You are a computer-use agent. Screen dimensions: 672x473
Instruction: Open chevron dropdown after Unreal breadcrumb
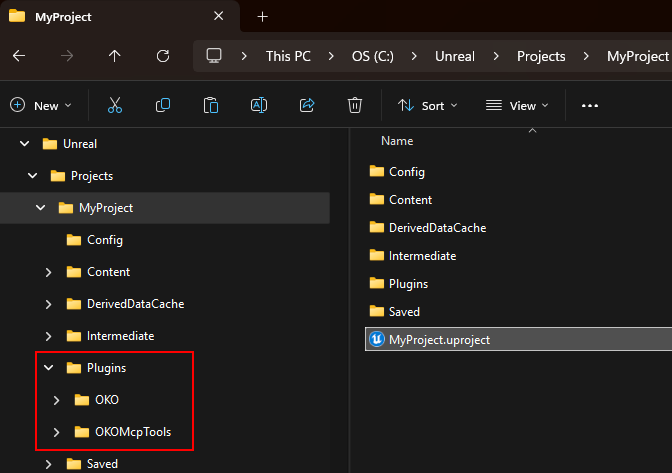(x=496, y=56)
